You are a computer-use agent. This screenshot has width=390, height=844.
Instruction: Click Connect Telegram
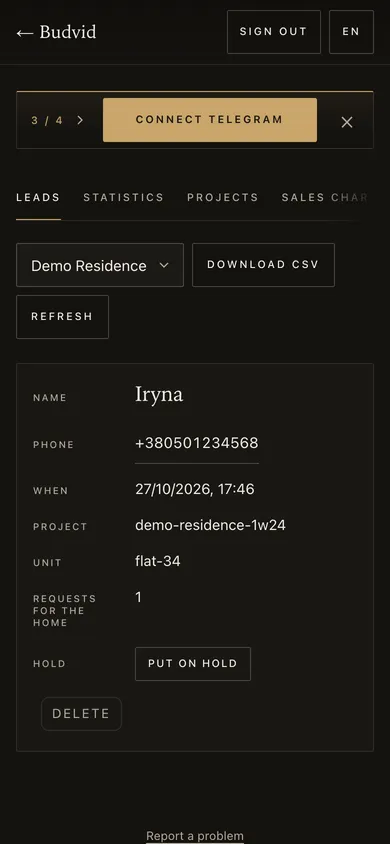click(210, 120)
